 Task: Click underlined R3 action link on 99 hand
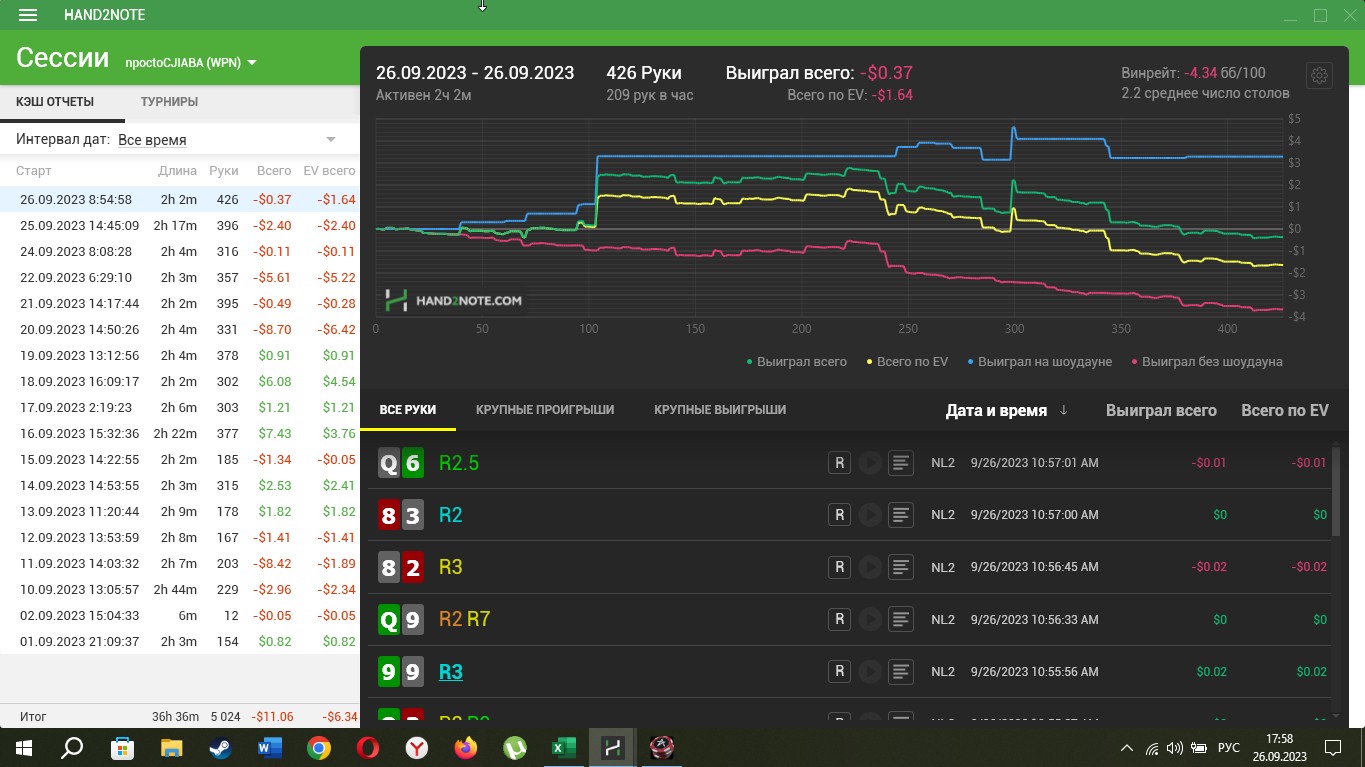point(451,672)
